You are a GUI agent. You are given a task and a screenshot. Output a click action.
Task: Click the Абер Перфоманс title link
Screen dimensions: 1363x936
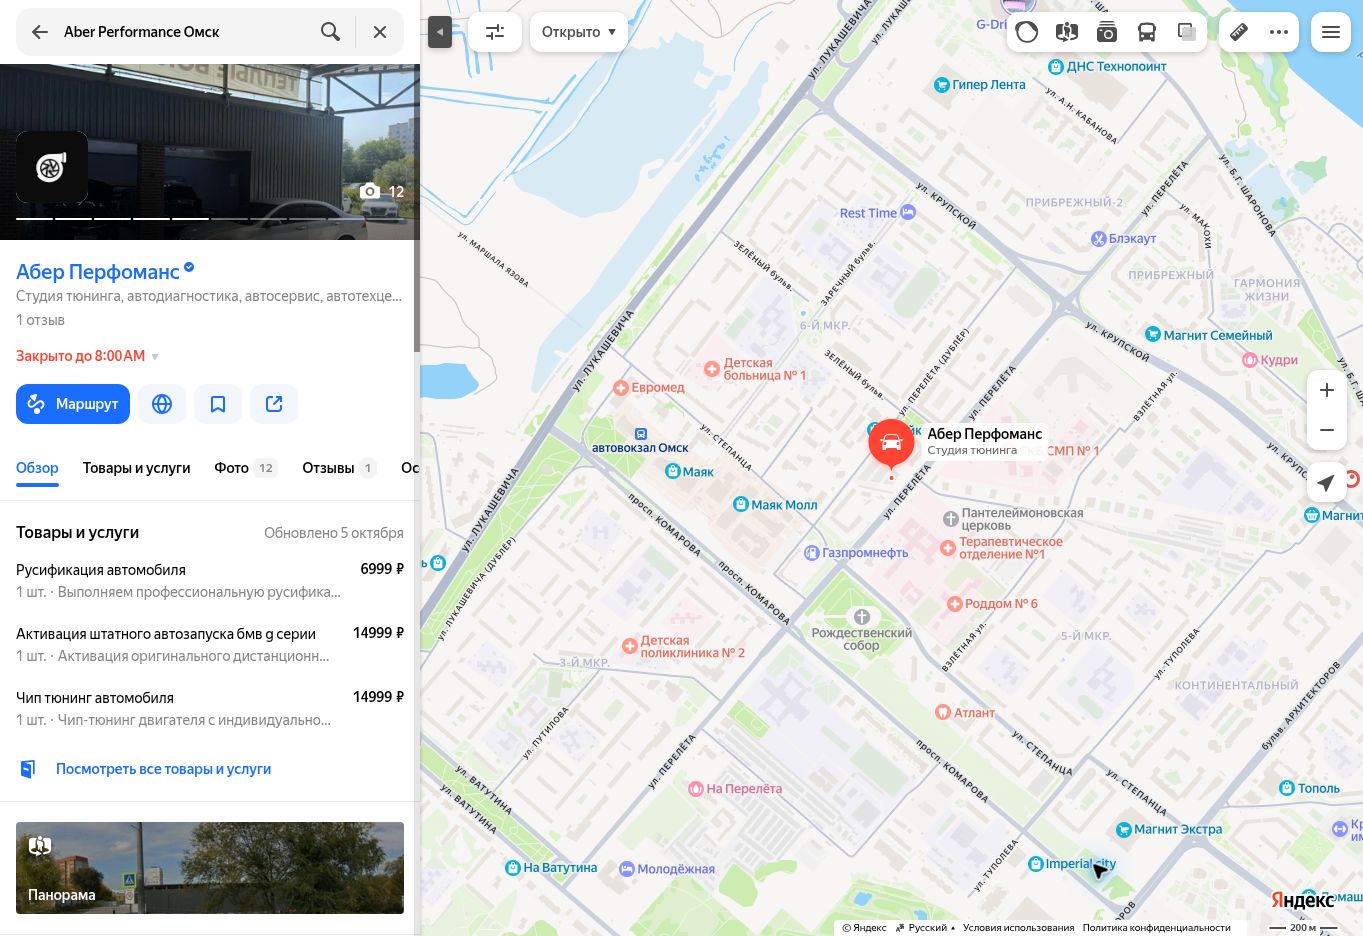tap(98, 272)
